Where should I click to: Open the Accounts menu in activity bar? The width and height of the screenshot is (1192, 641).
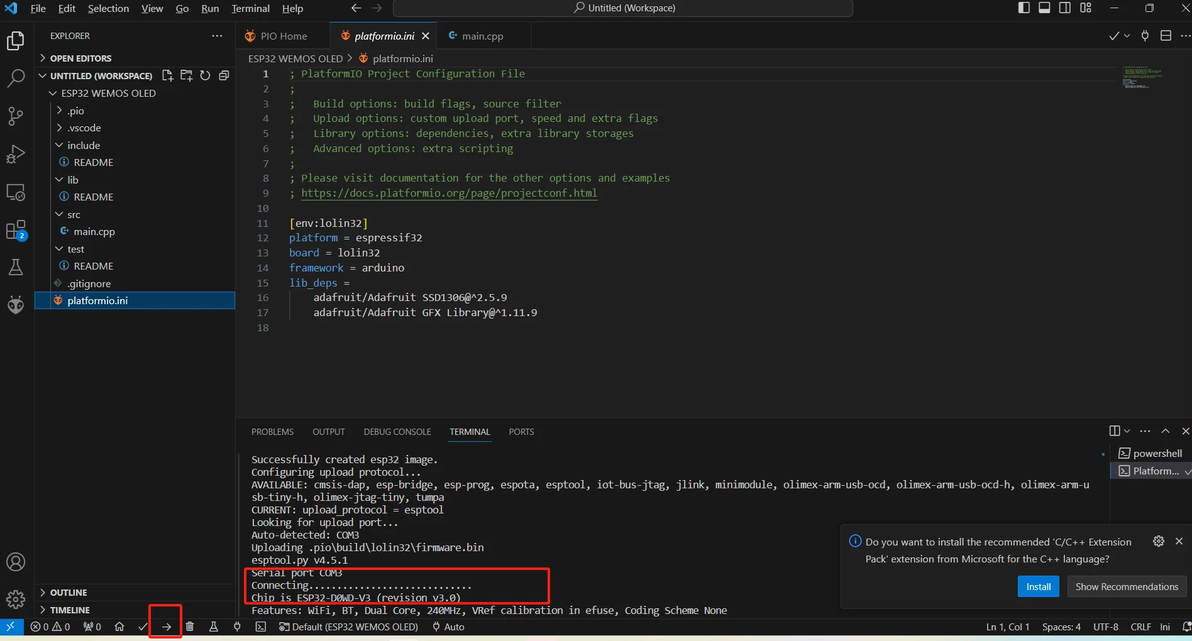(15, 562)
